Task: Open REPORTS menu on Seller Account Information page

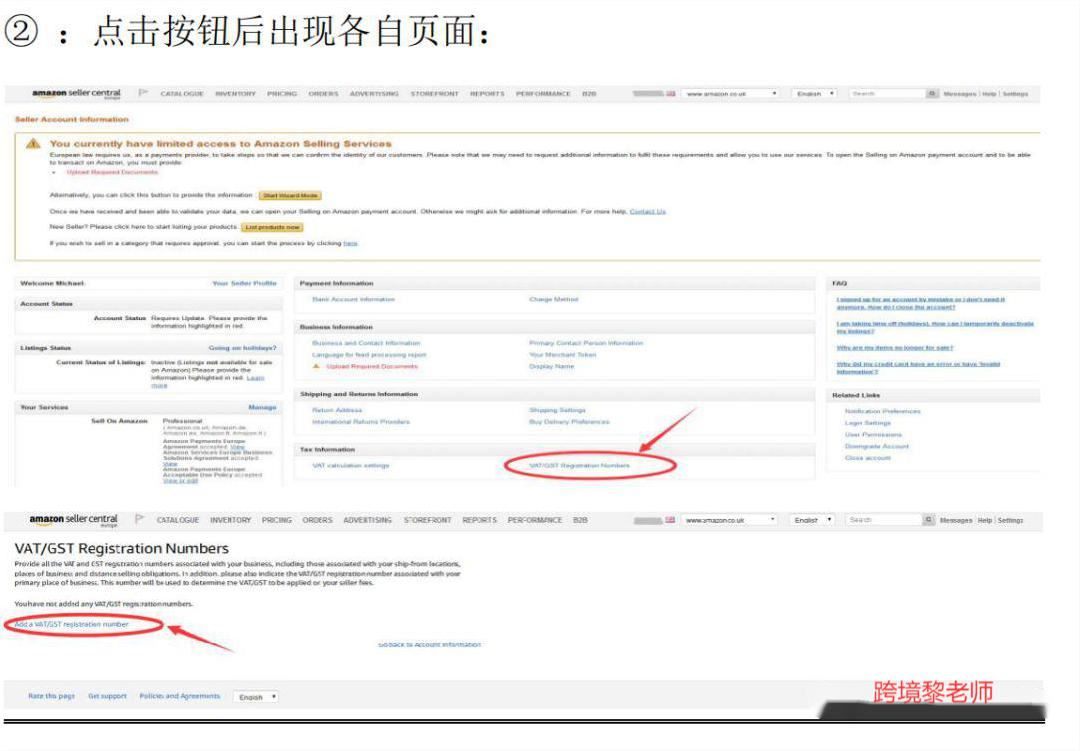Action: [x=487, y=94]
